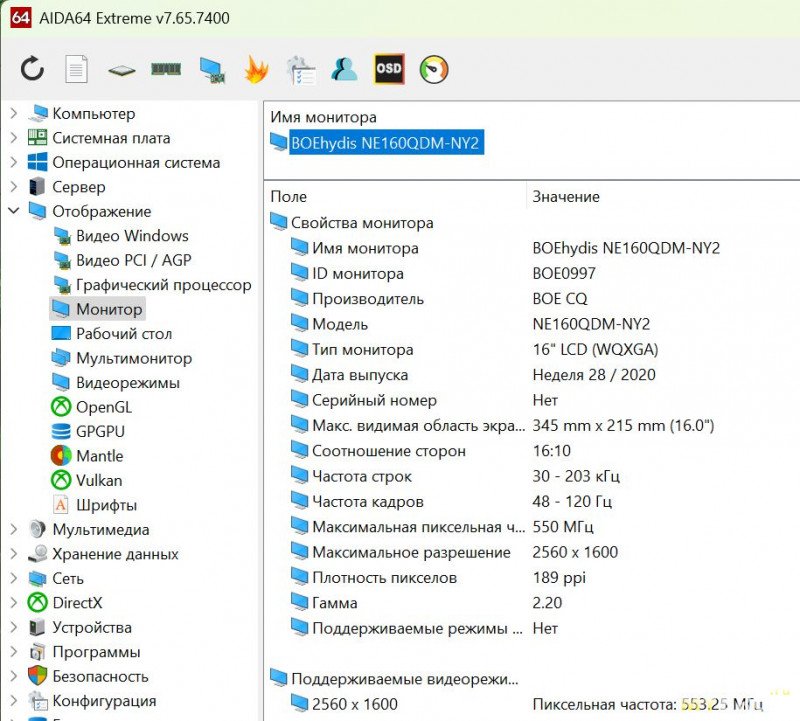Open the Vulkan page
Screen dimensions: 800x721
tap(87, 480)
